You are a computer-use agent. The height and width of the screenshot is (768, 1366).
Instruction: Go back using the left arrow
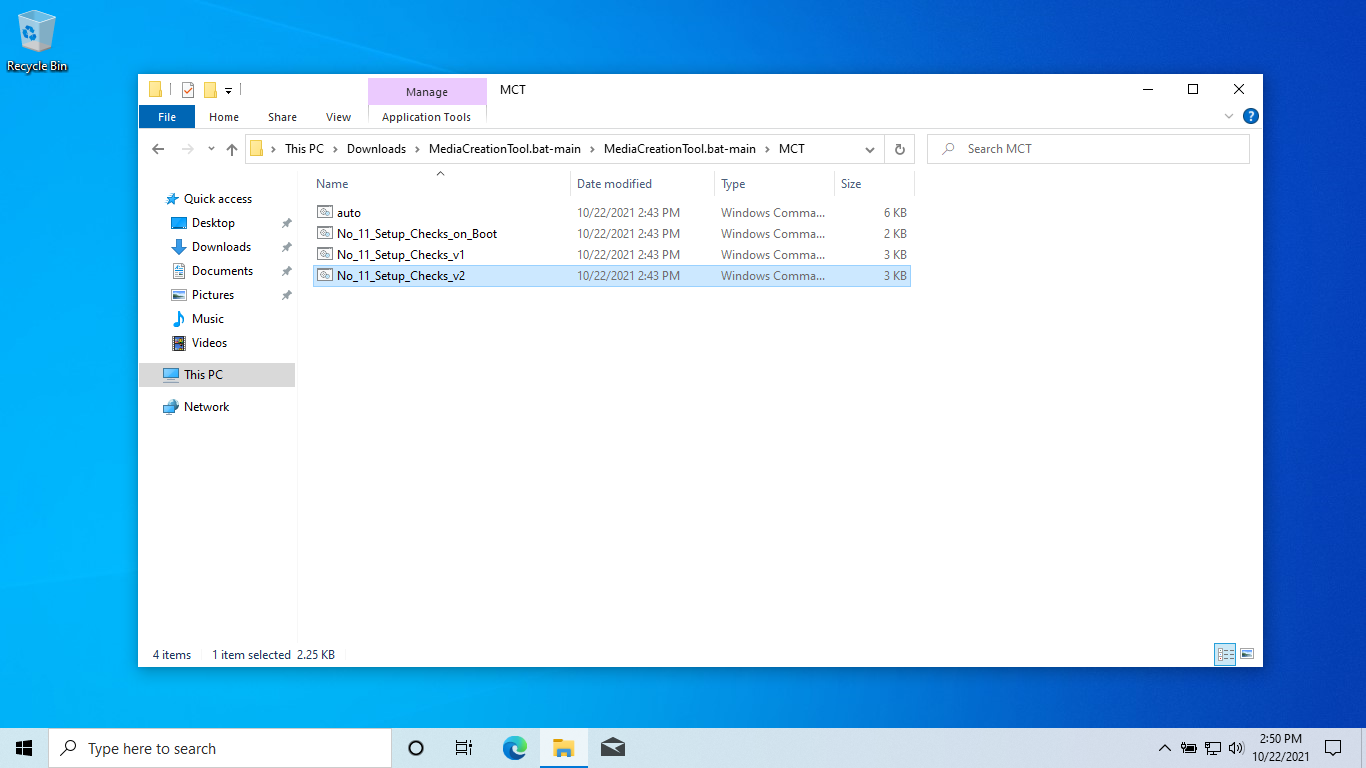[158, 149]
